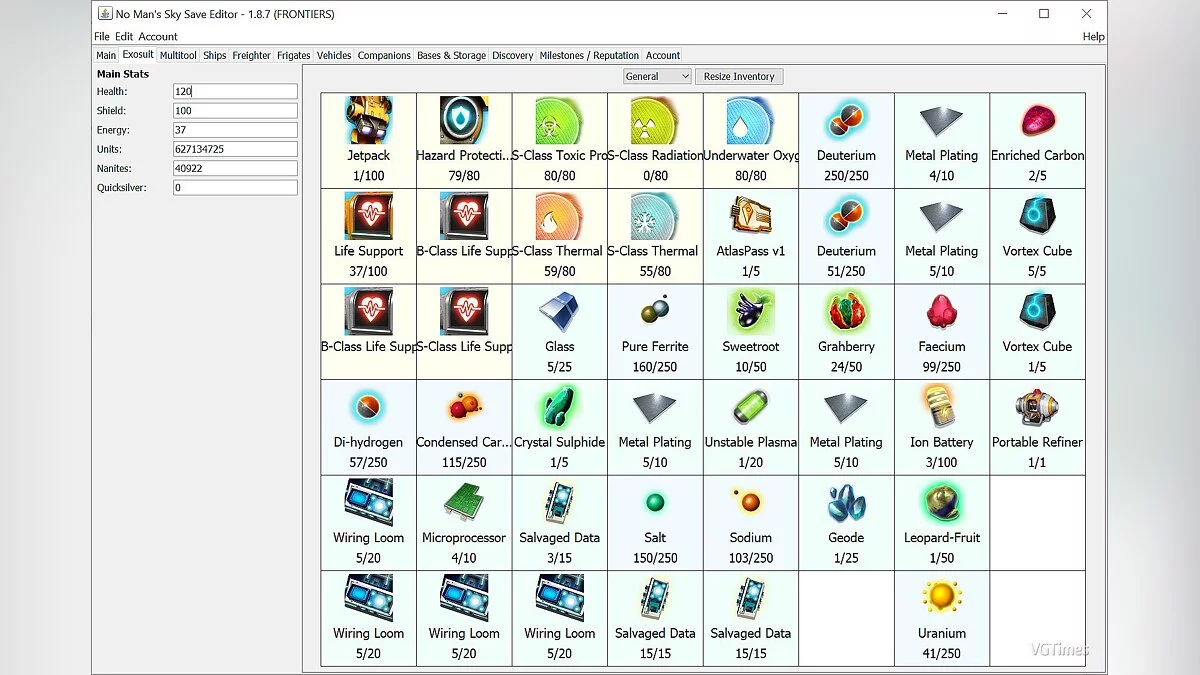1200x675 pixels.
Task: Click the Life Support 37/100 icon
Action: coord(368,216)
